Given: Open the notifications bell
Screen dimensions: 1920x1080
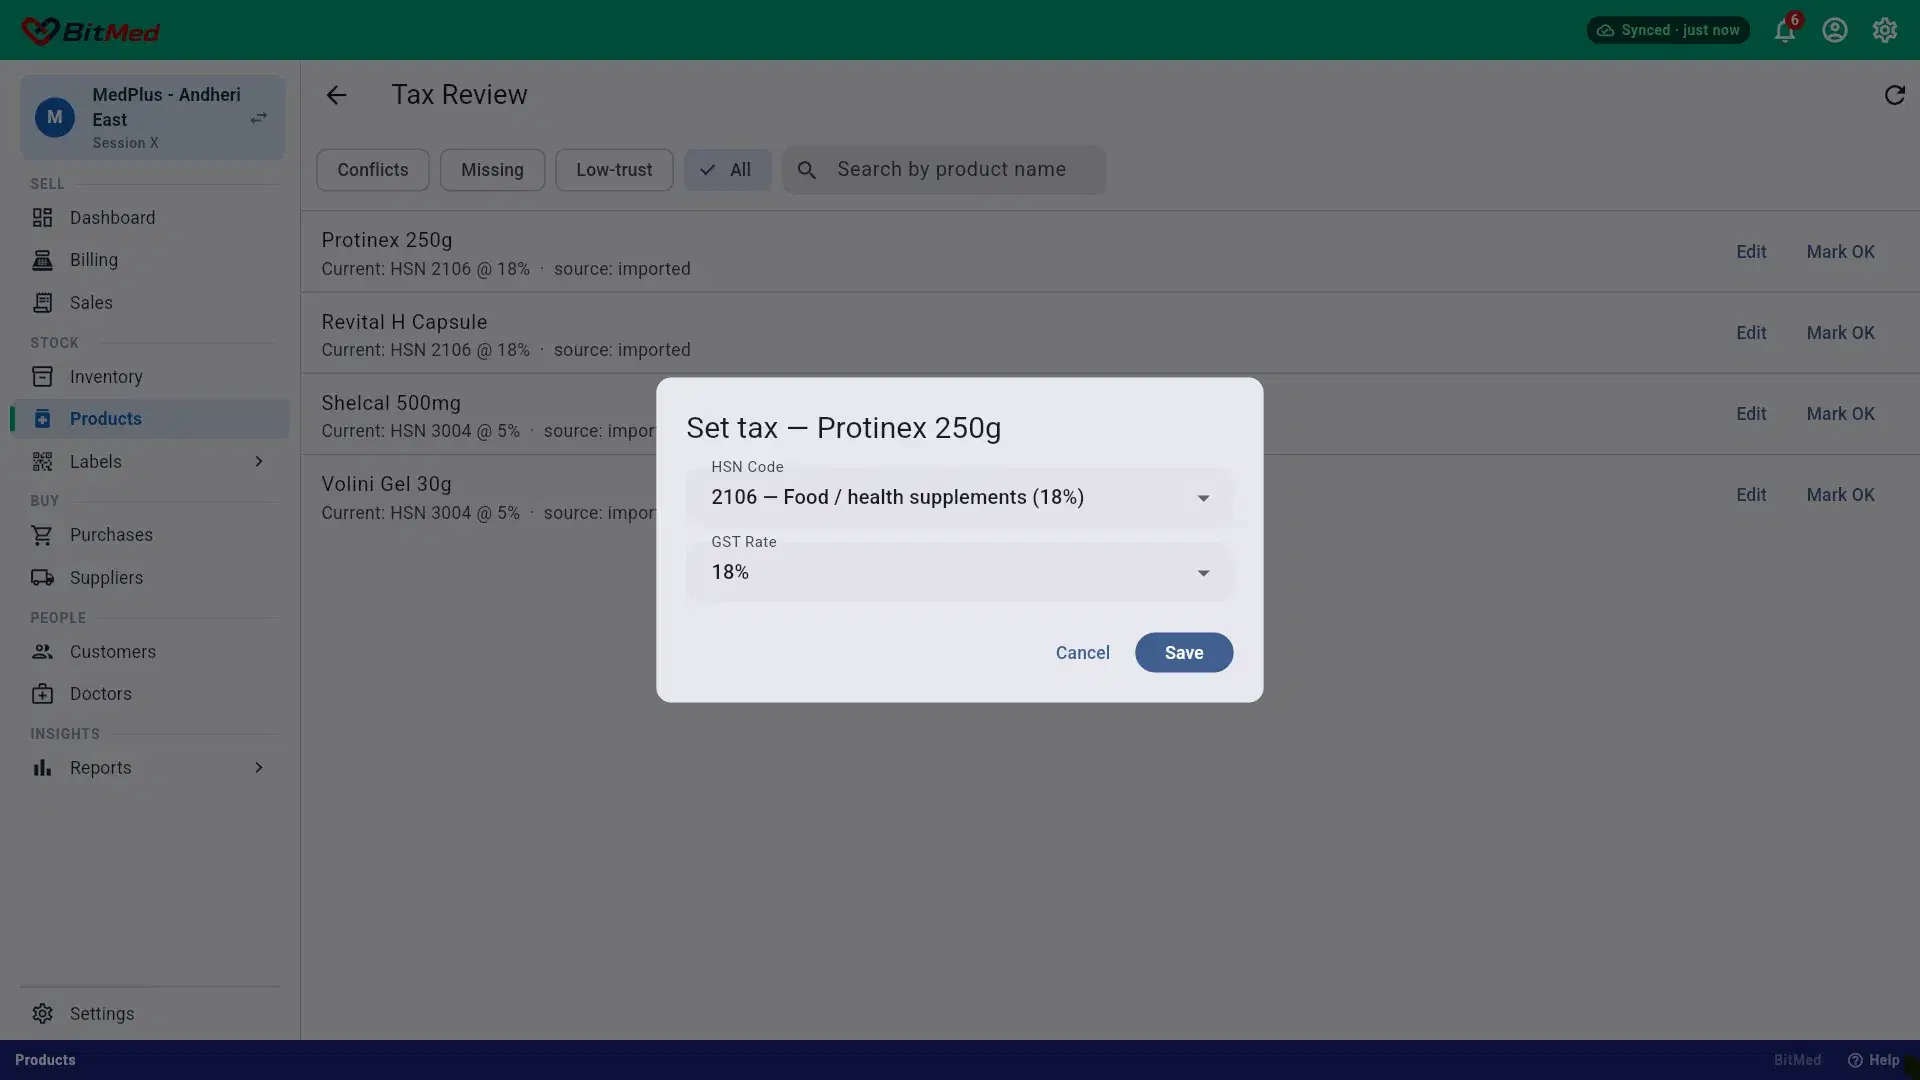Looking at the screenshot, I should [x=1785, y=30].
